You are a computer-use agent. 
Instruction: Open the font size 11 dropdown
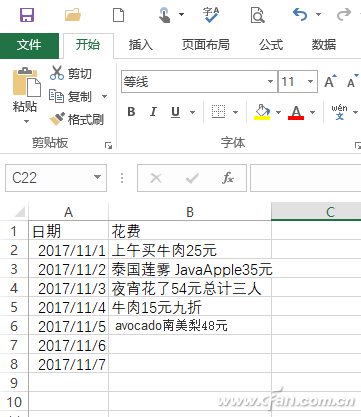point(310,81)
